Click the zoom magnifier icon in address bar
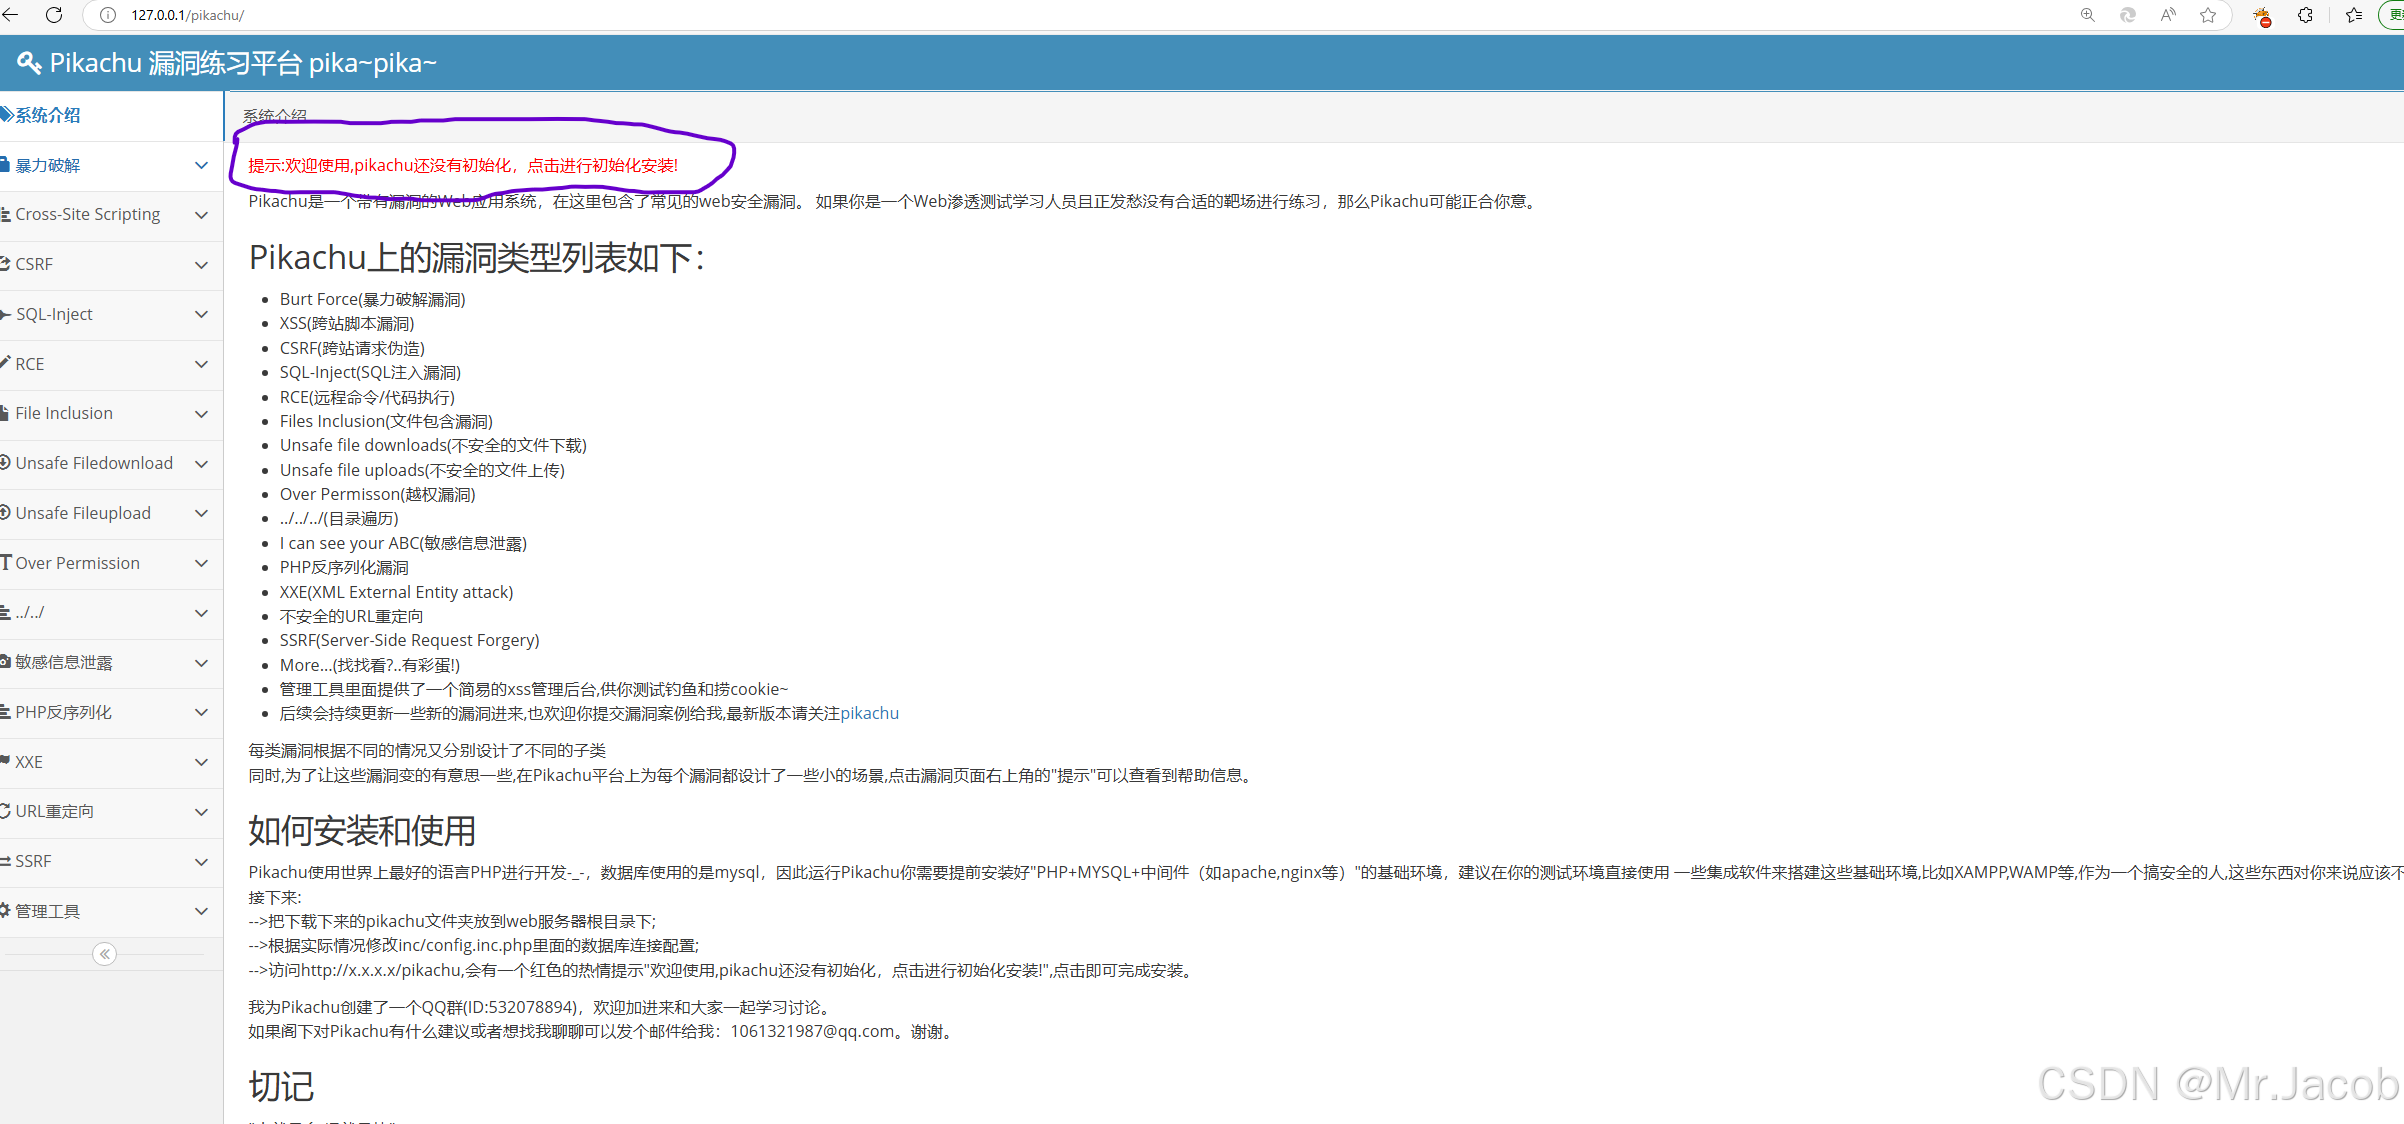The width and height of the screenshot is (2404, 1124). pos(2087,15)
